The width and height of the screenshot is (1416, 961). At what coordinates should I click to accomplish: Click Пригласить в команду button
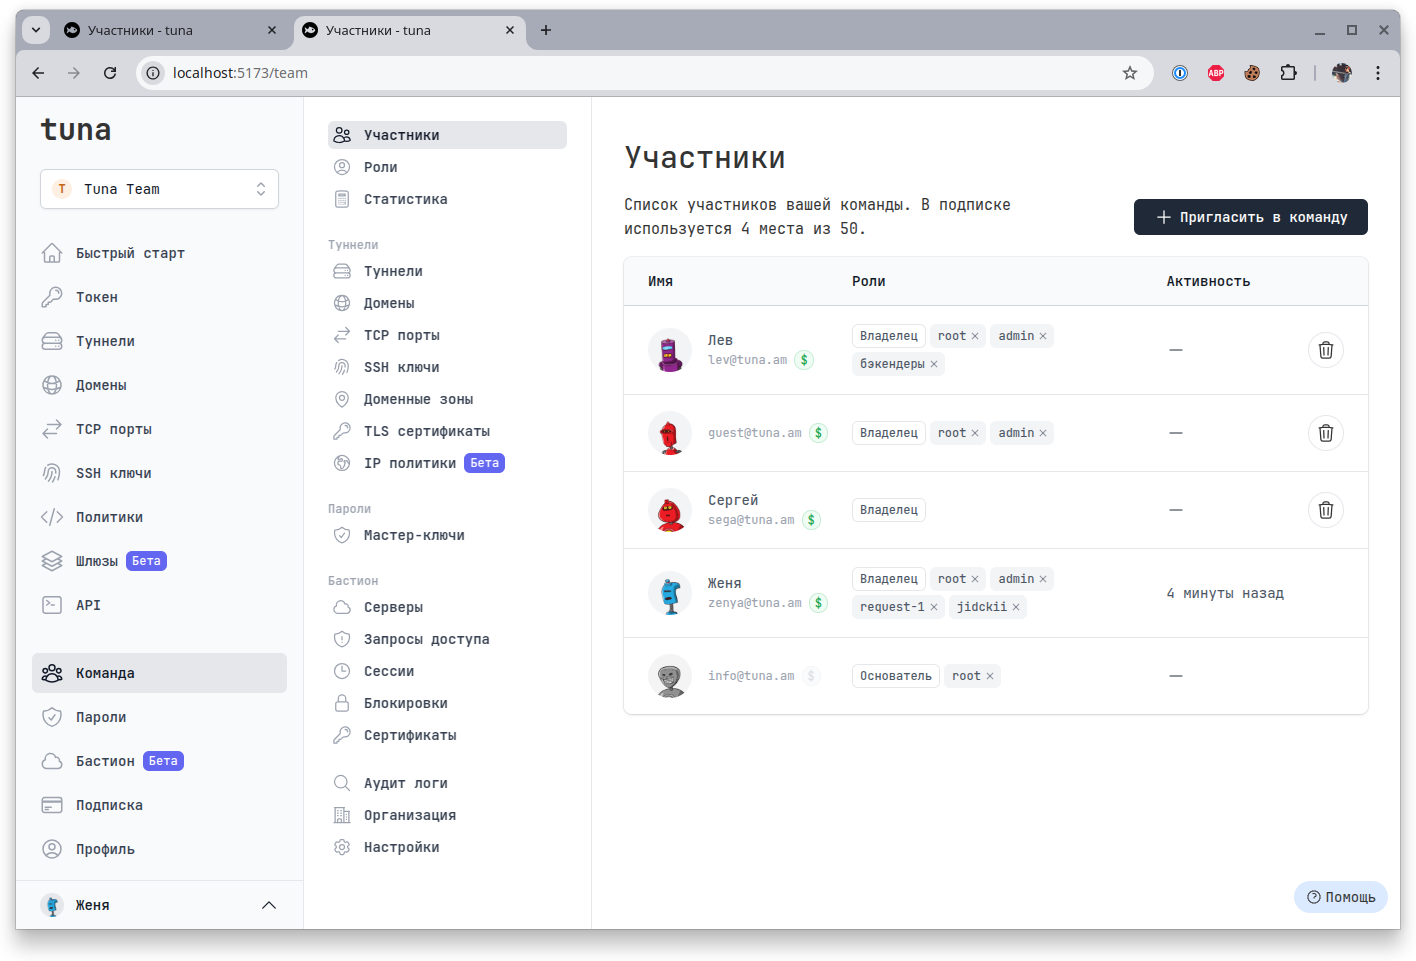[x=1250, y=217]
